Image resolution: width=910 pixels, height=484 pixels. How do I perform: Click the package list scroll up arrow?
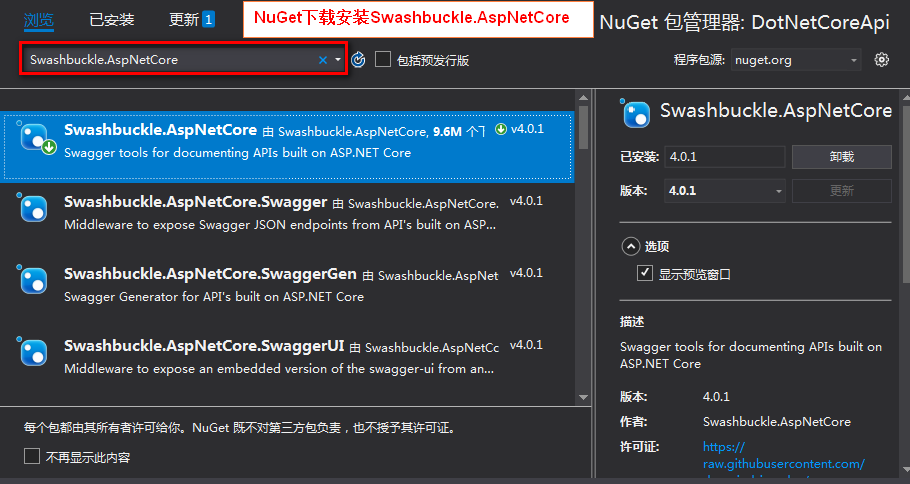pos(583,97)
